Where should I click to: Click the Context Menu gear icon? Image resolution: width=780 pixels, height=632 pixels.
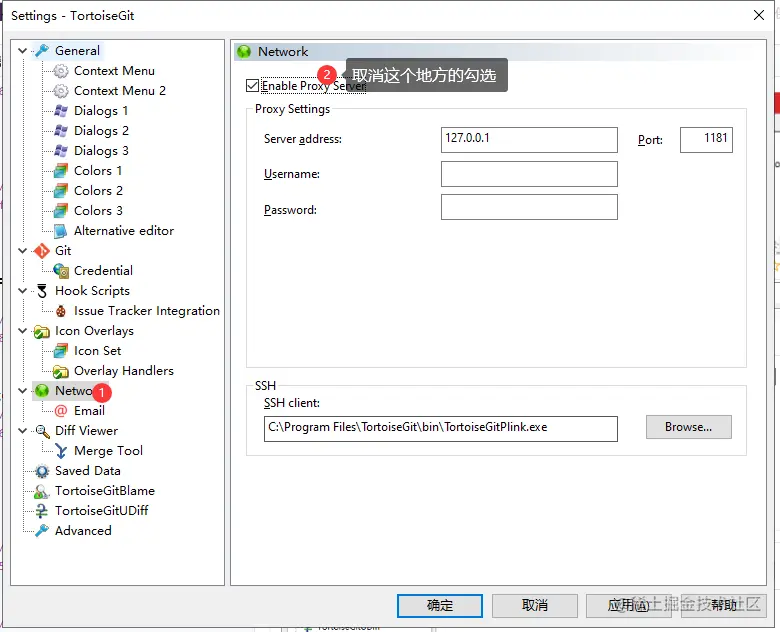(61, 71)
